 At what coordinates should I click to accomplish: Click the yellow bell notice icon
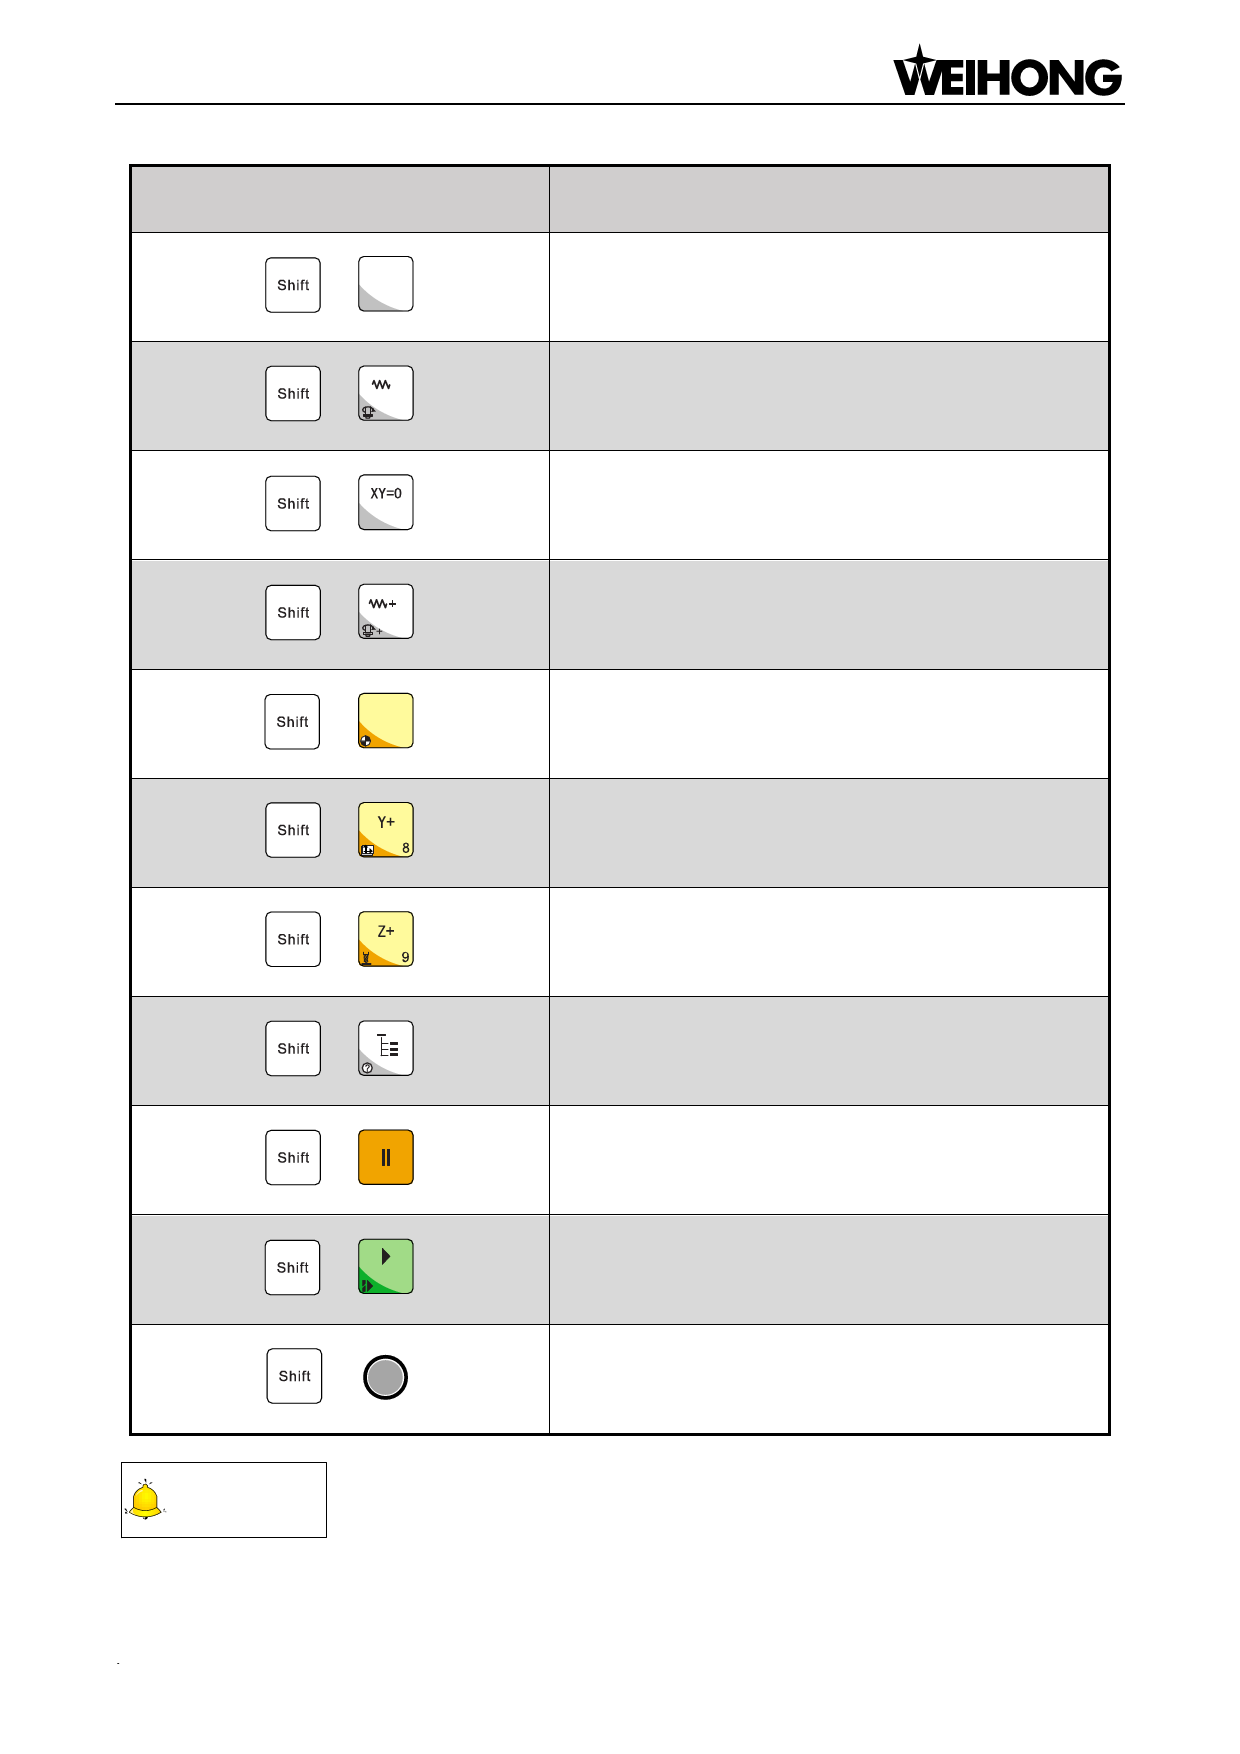tap(145, 1500)
